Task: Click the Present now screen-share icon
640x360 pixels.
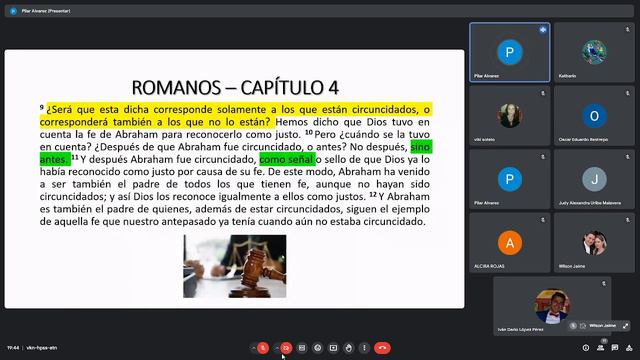Action: pyautogui.click(x=333, y=348)
